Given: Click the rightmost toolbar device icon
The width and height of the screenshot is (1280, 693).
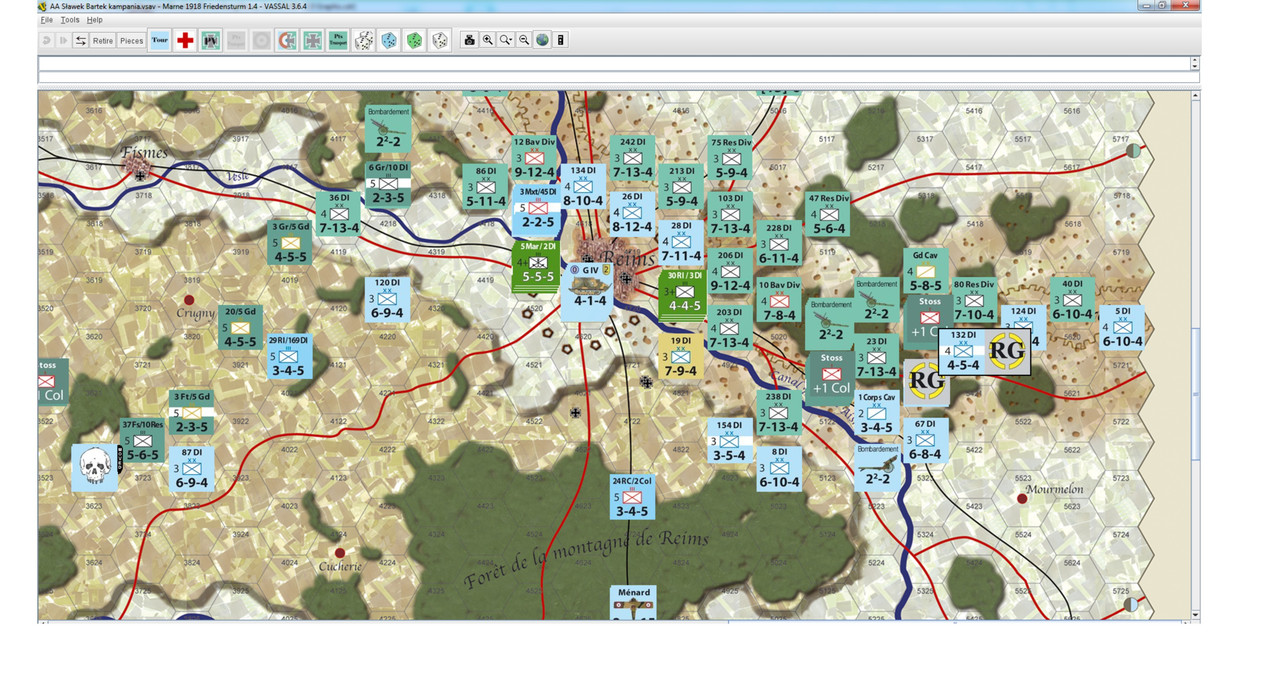Looking at the screenshot, I should [x=561, y=40].
